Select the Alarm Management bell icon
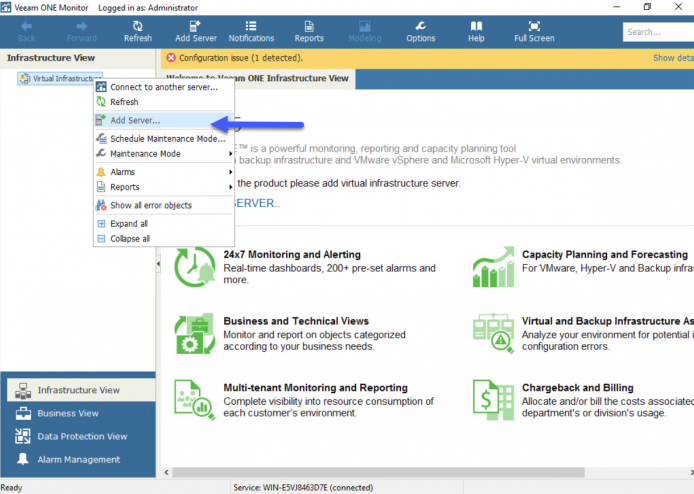Screen dimensions: 694x494 click(x=23, y=459)
